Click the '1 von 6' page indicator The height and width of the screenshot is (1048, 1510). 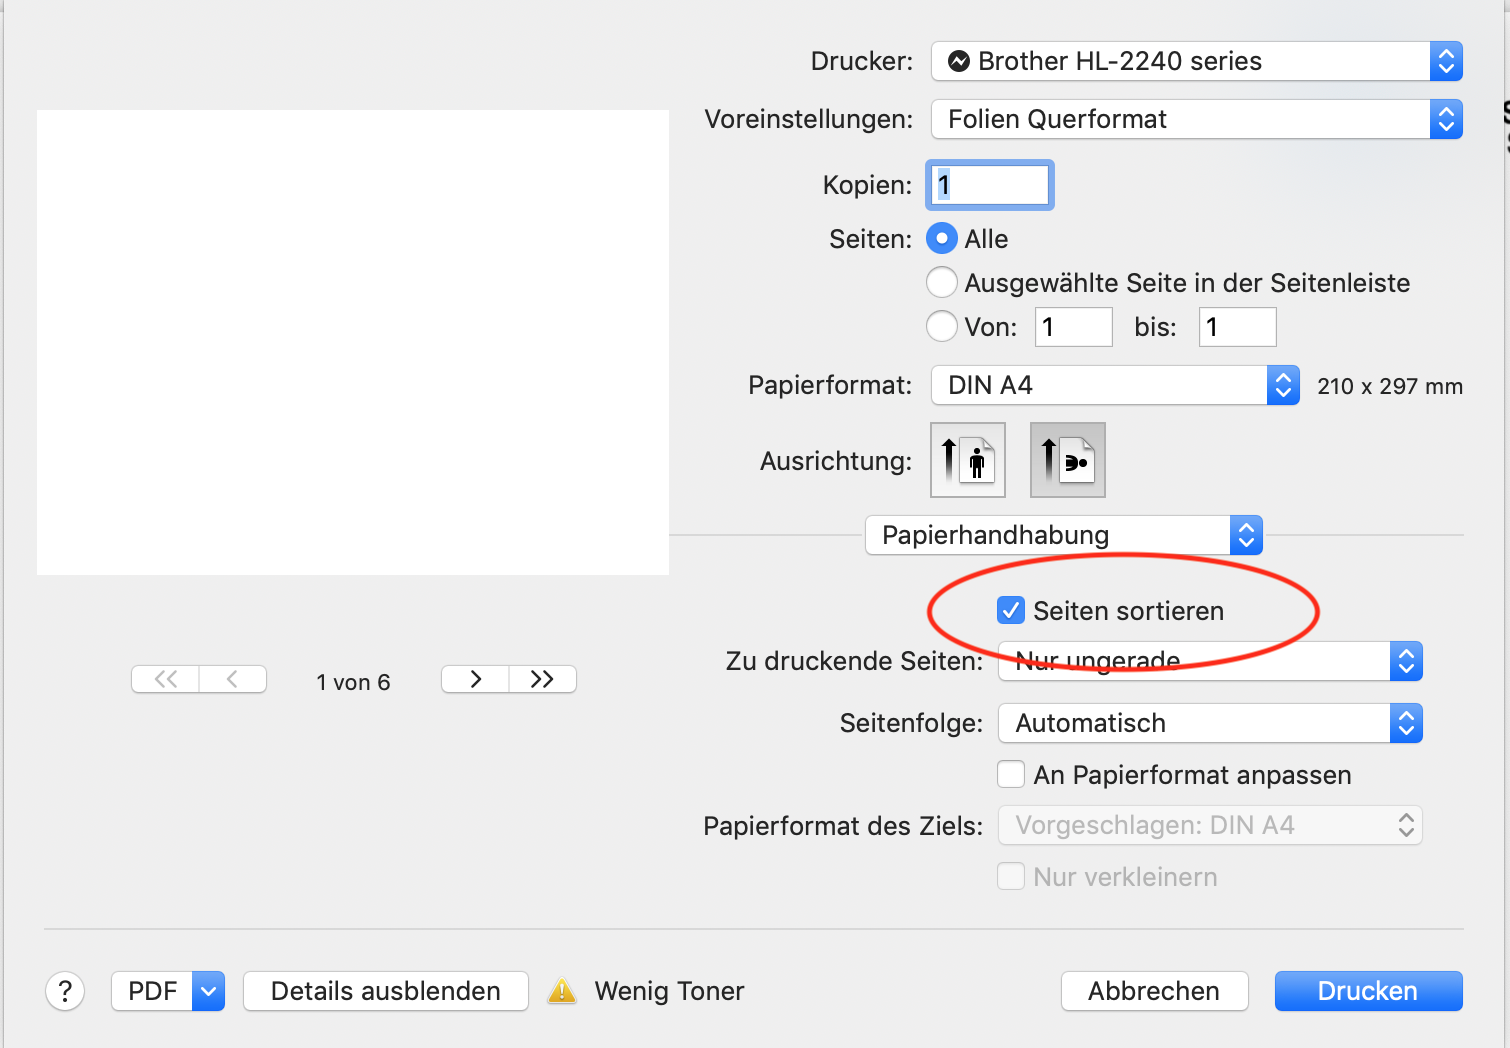pos(353,682)
